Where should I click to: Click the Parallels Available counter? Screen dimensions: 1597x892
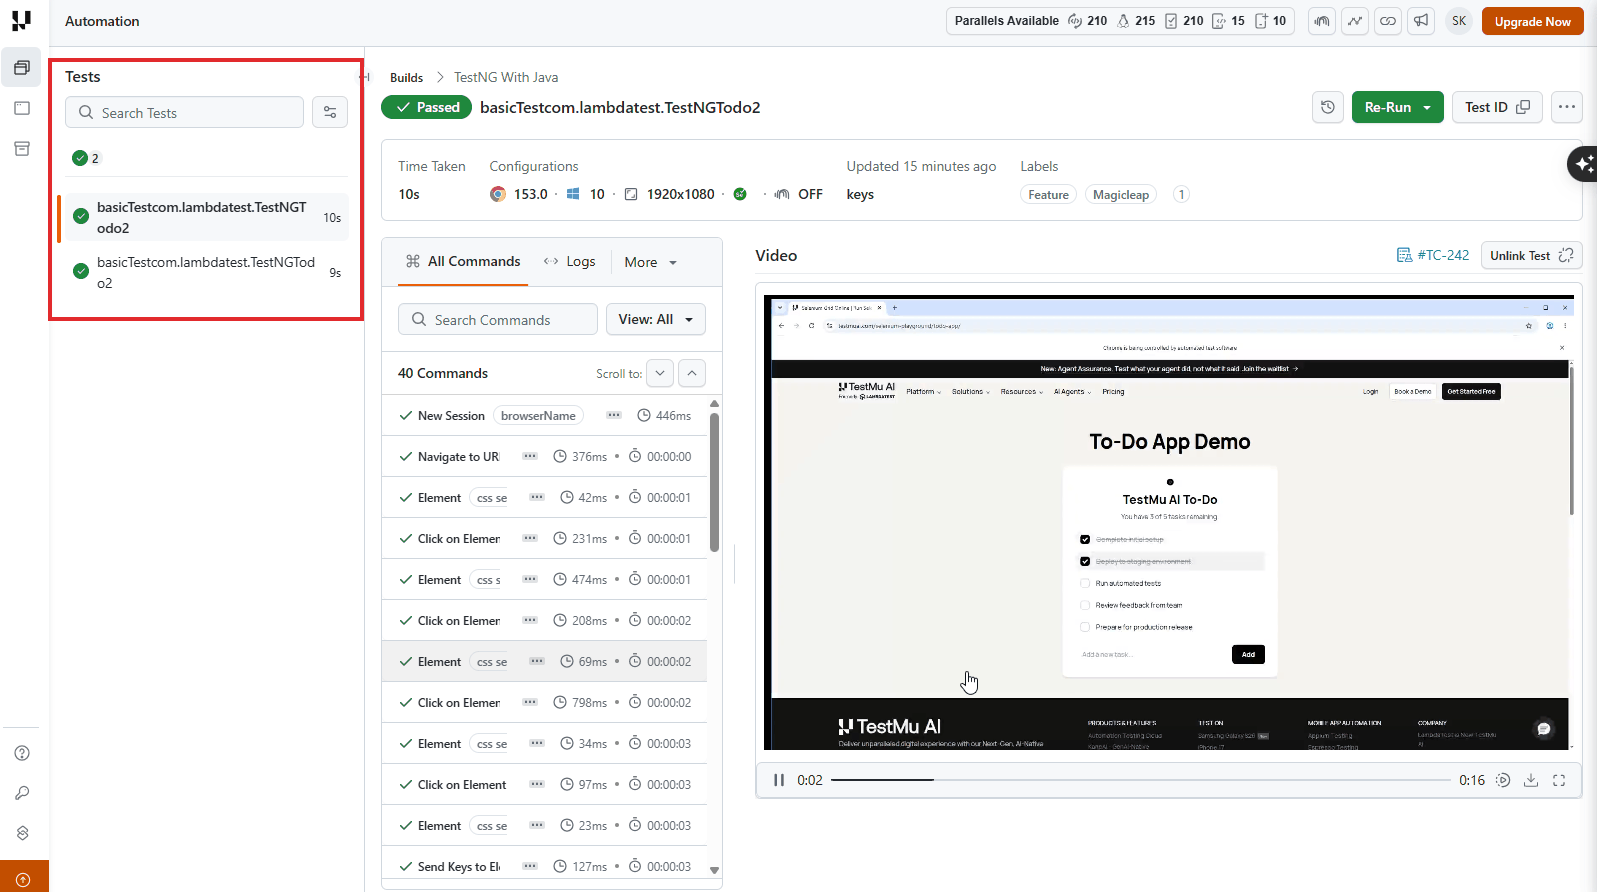1121,21
